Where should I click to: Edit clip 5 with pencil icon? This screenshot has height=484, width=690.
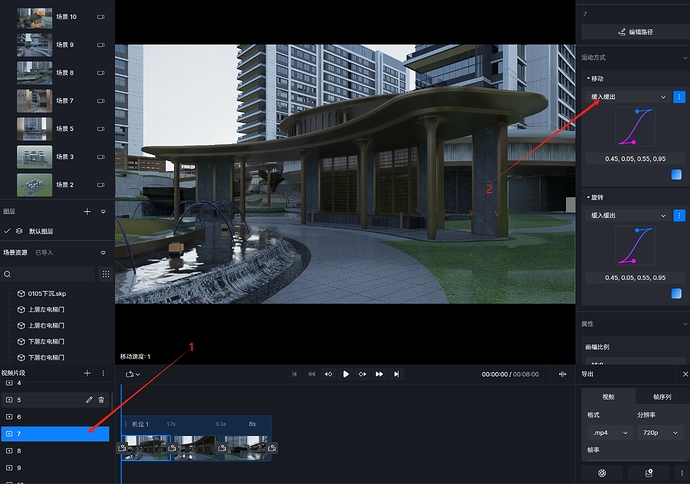tap(89, 400)
